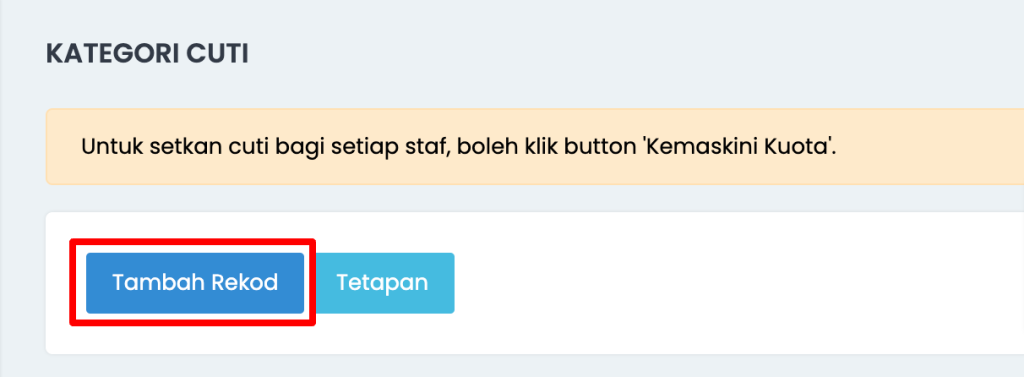Select the KATEGORI CUTI page heading
1024x377 pixels.
pos(147,54)
